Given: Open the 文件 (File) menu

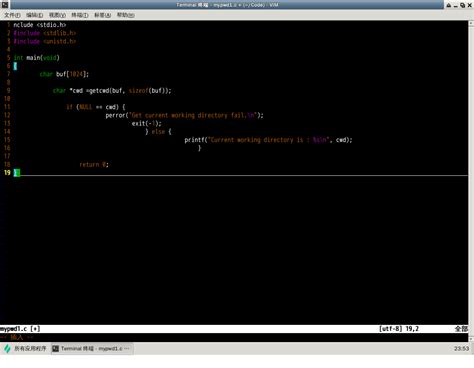Looking at the screenshot, I should pyautogui.click(x=12, y=15).
